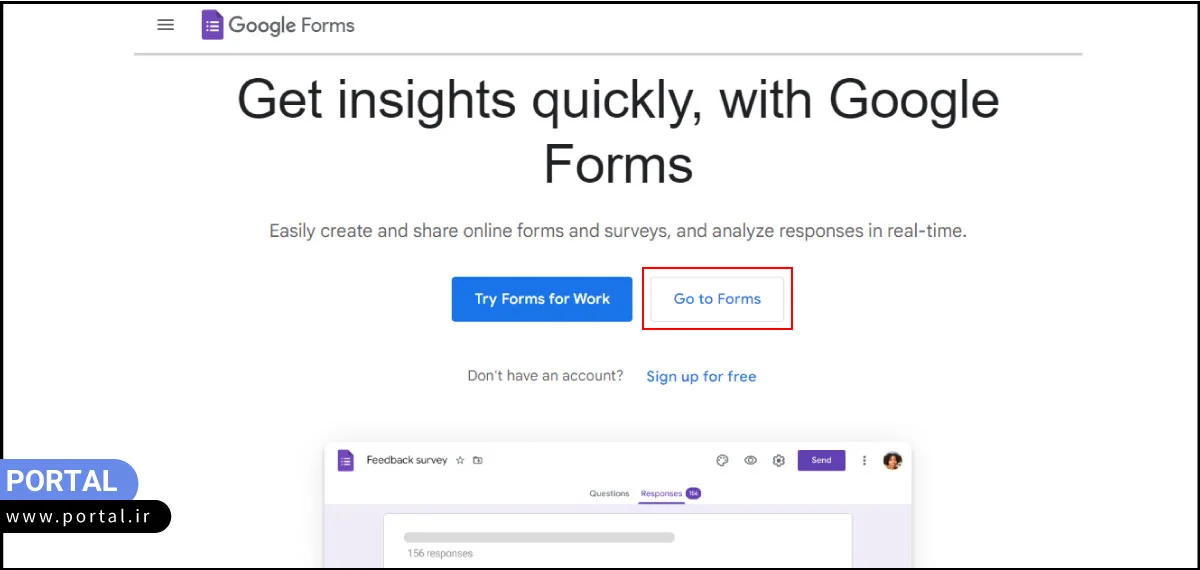Click the Google Forms logo icon
Viewport: 1200px width, 570px height.
(212, 25)
